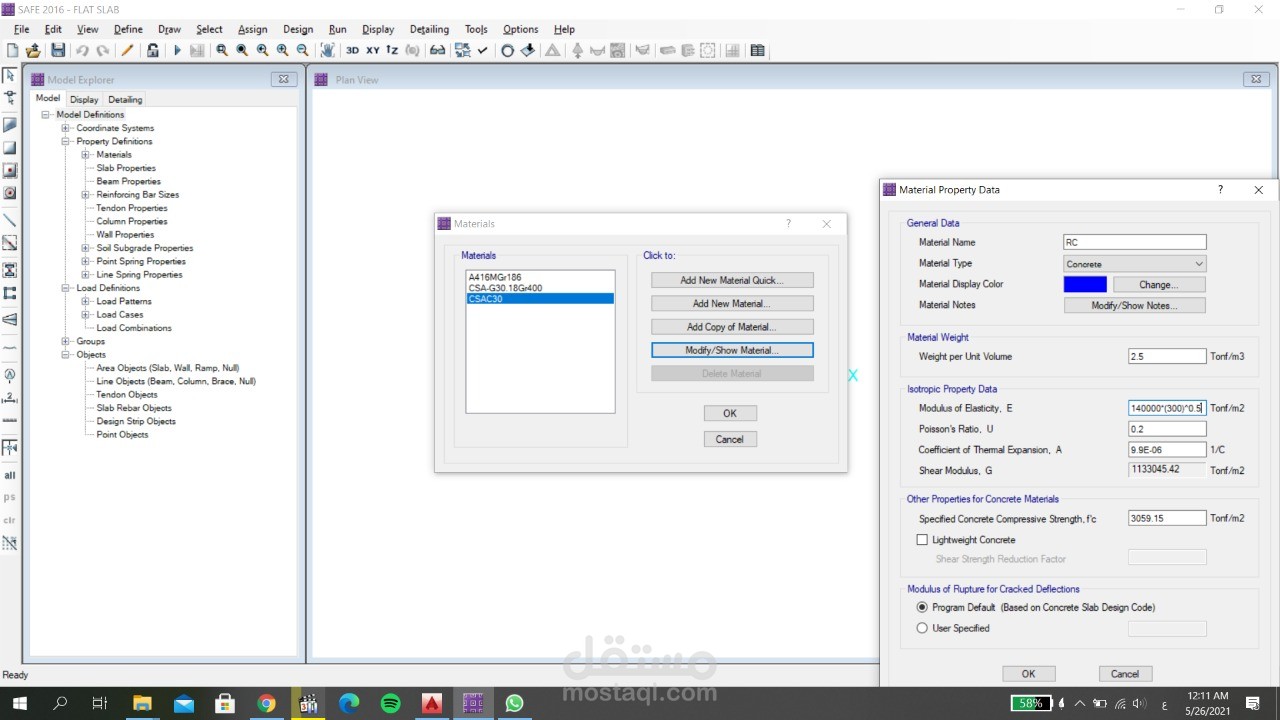Click the Undo arrow icon

click(82, 50)
